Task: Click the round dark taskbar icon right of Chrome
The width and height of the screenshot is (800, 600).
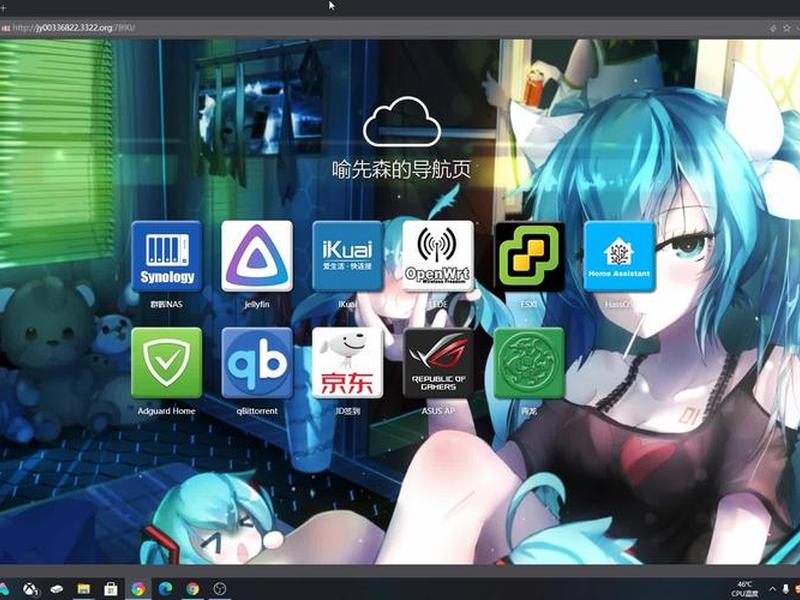Action: tap(219, 589)
